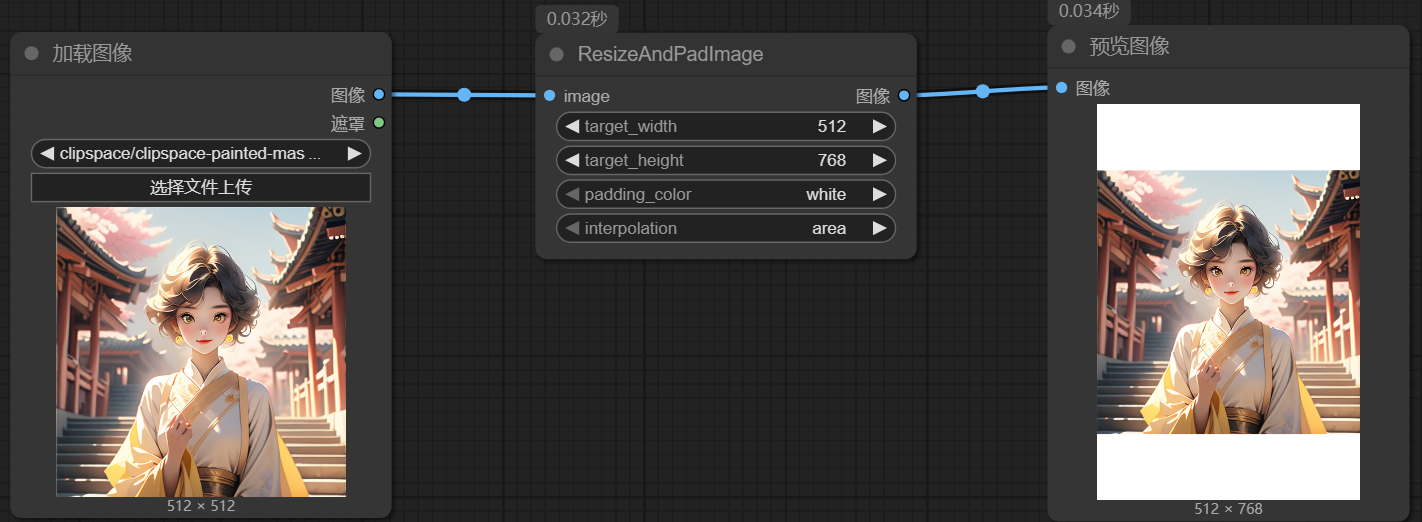The width and height of the screenshot is (1422, 522).
Task: Decrease target_width with the left arrow
Action: (x=572, y=126)
